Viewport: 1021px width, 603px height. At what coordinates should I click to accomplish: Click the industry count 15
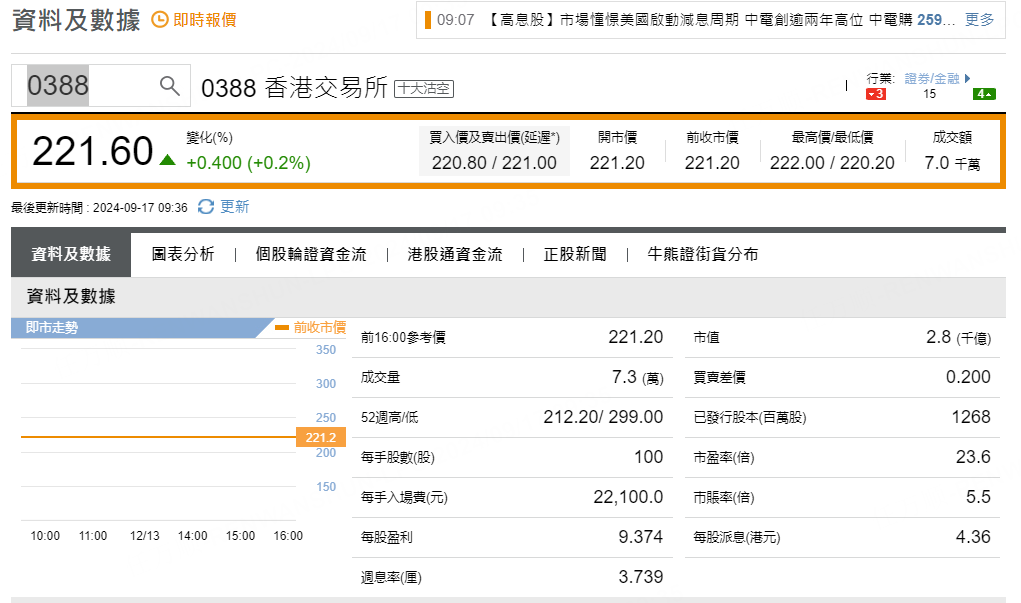(929, 94)
